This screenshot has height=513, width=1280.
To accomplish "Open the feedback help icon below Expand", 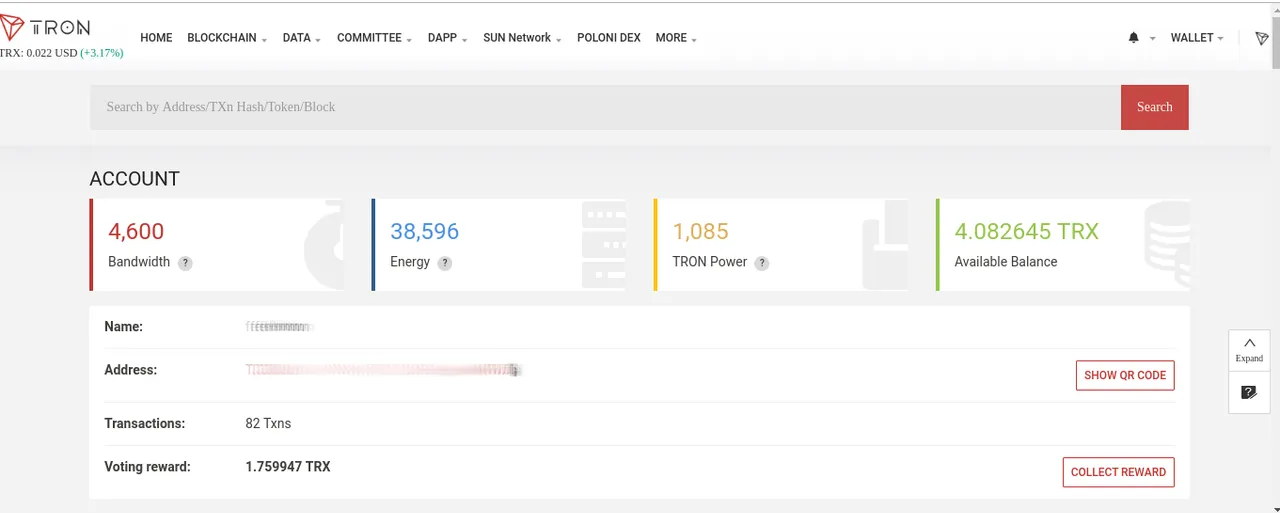I will [1249, 392].
